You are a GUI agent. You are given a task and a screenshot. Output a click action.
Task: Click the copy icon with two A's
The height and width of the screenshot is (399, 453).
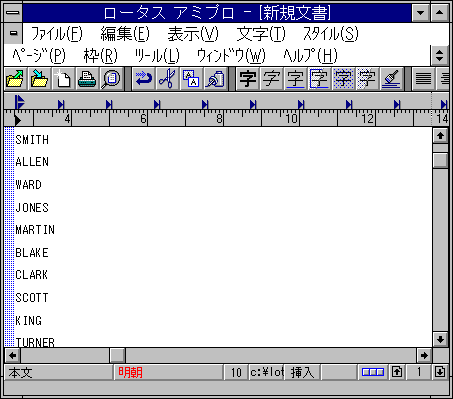coord(192,79)
